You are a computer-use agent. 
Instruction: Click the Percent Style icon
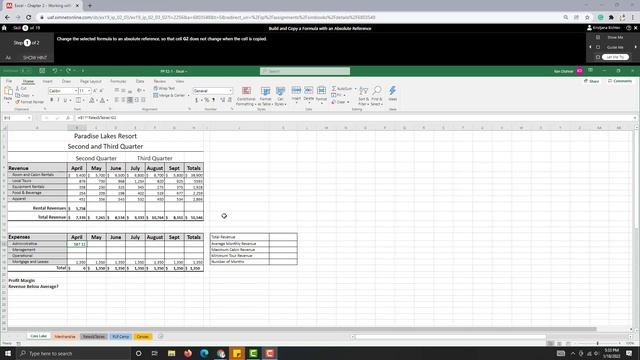point(207,100)
